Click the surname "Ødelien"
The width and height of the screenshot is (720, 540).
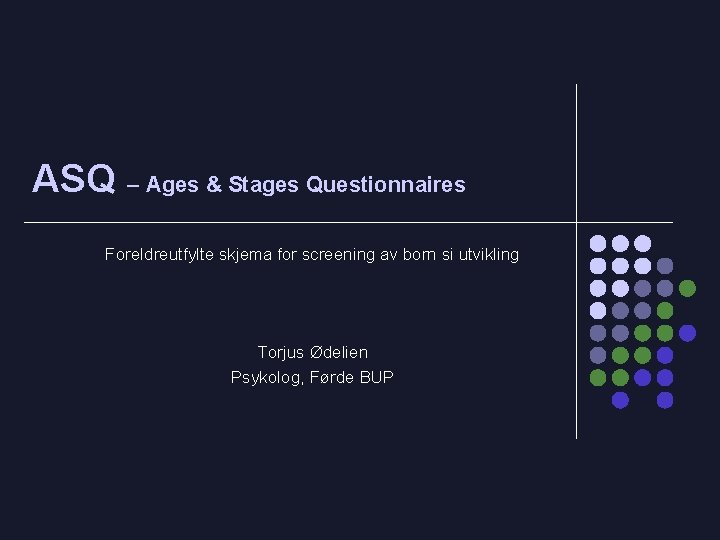click(x=339, y=352)
